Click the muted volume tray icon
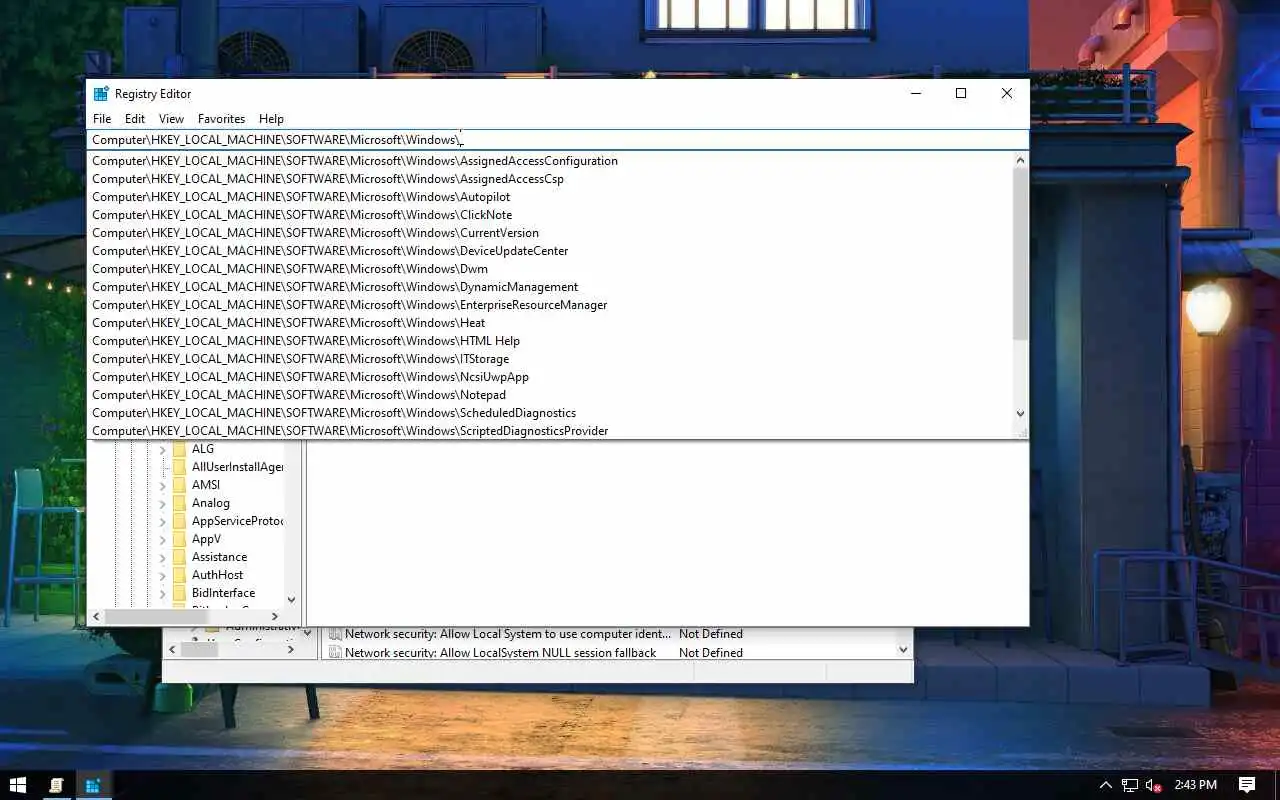Image resolution: width=1280 pixels, height=800 pixels. click(x=1153, y=785)
